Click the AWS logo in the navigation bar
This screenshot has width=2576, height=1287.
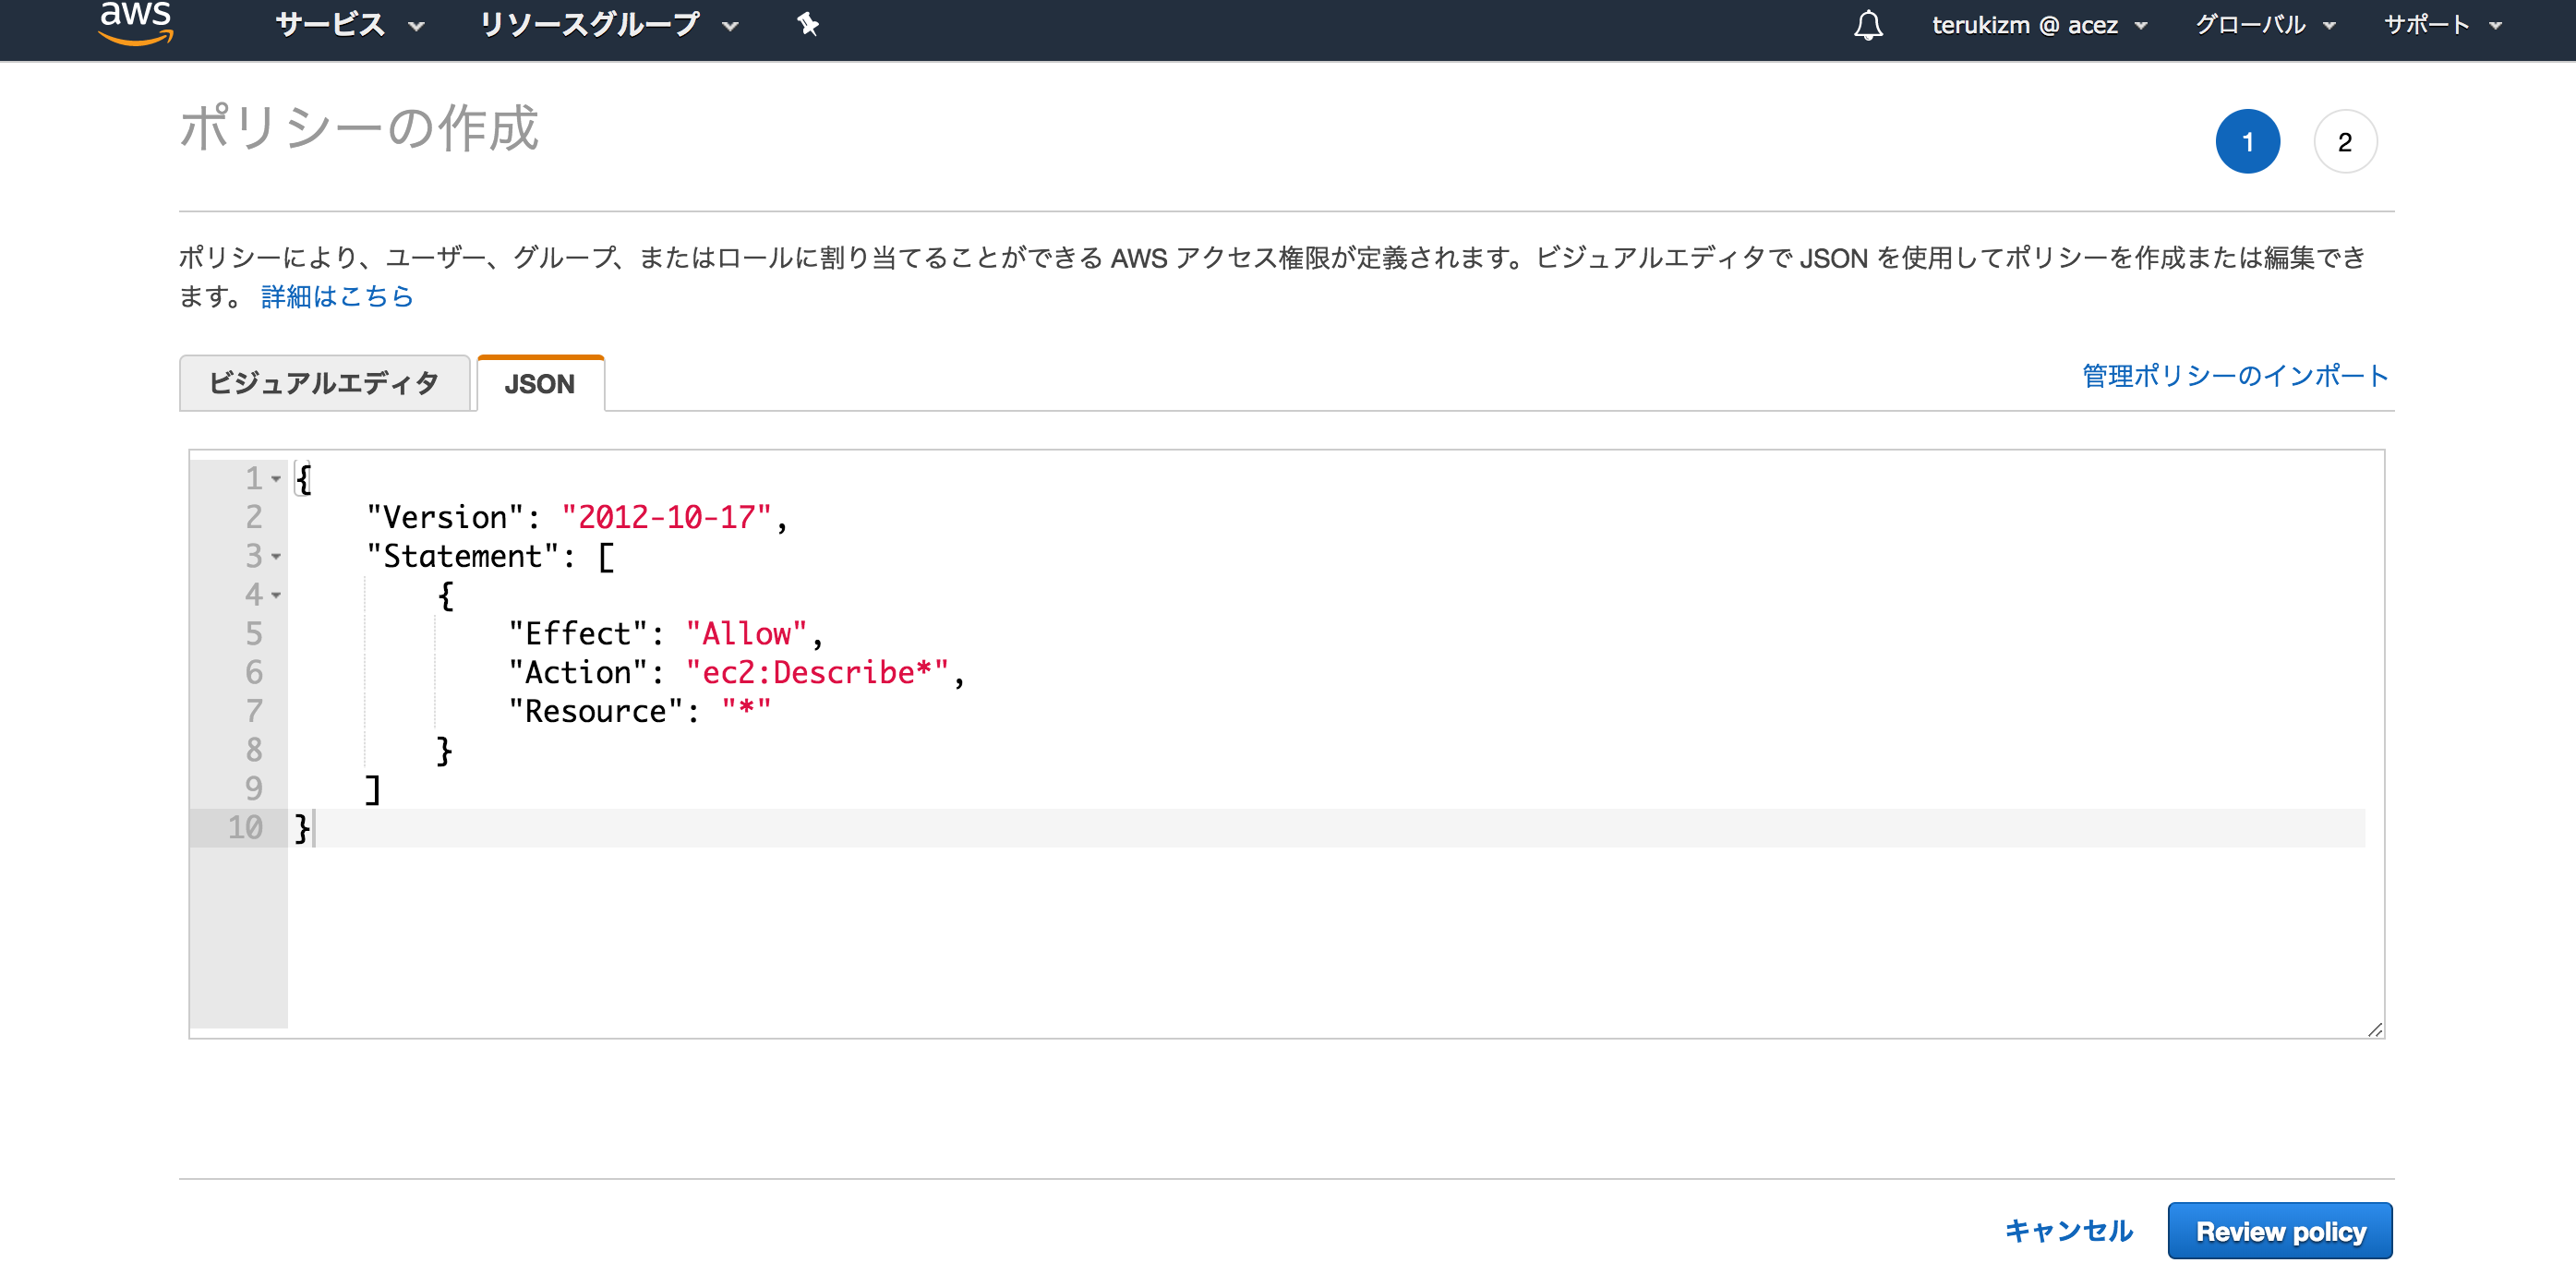point(135,23)
